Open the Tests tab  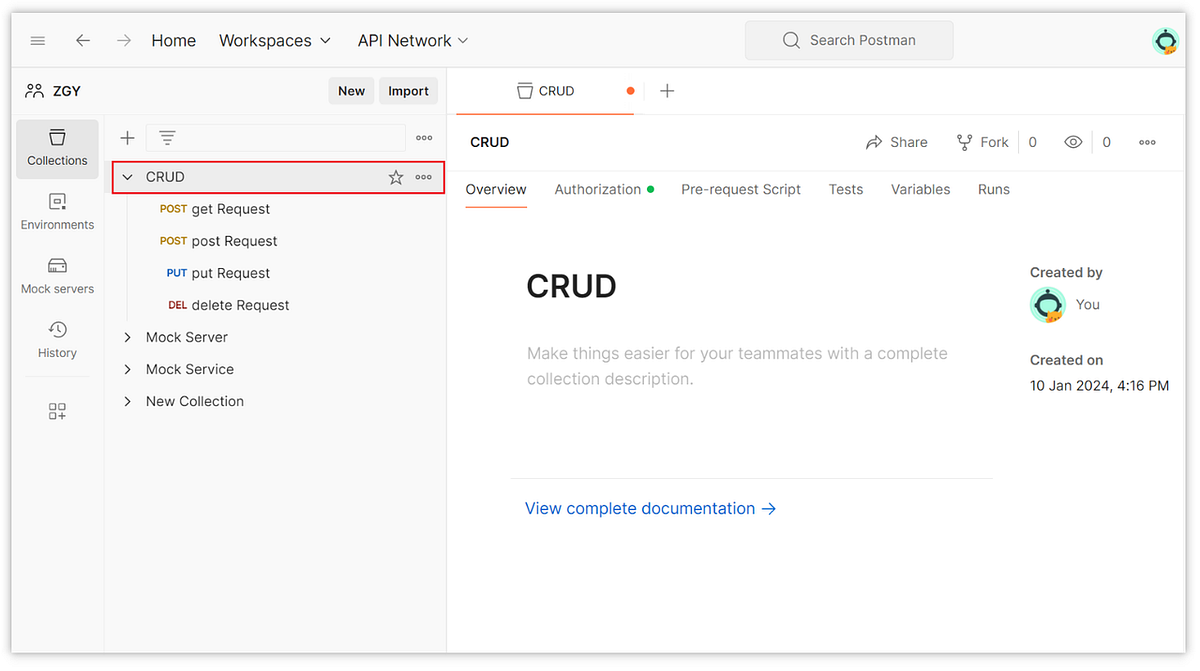[x=845, y=189]
